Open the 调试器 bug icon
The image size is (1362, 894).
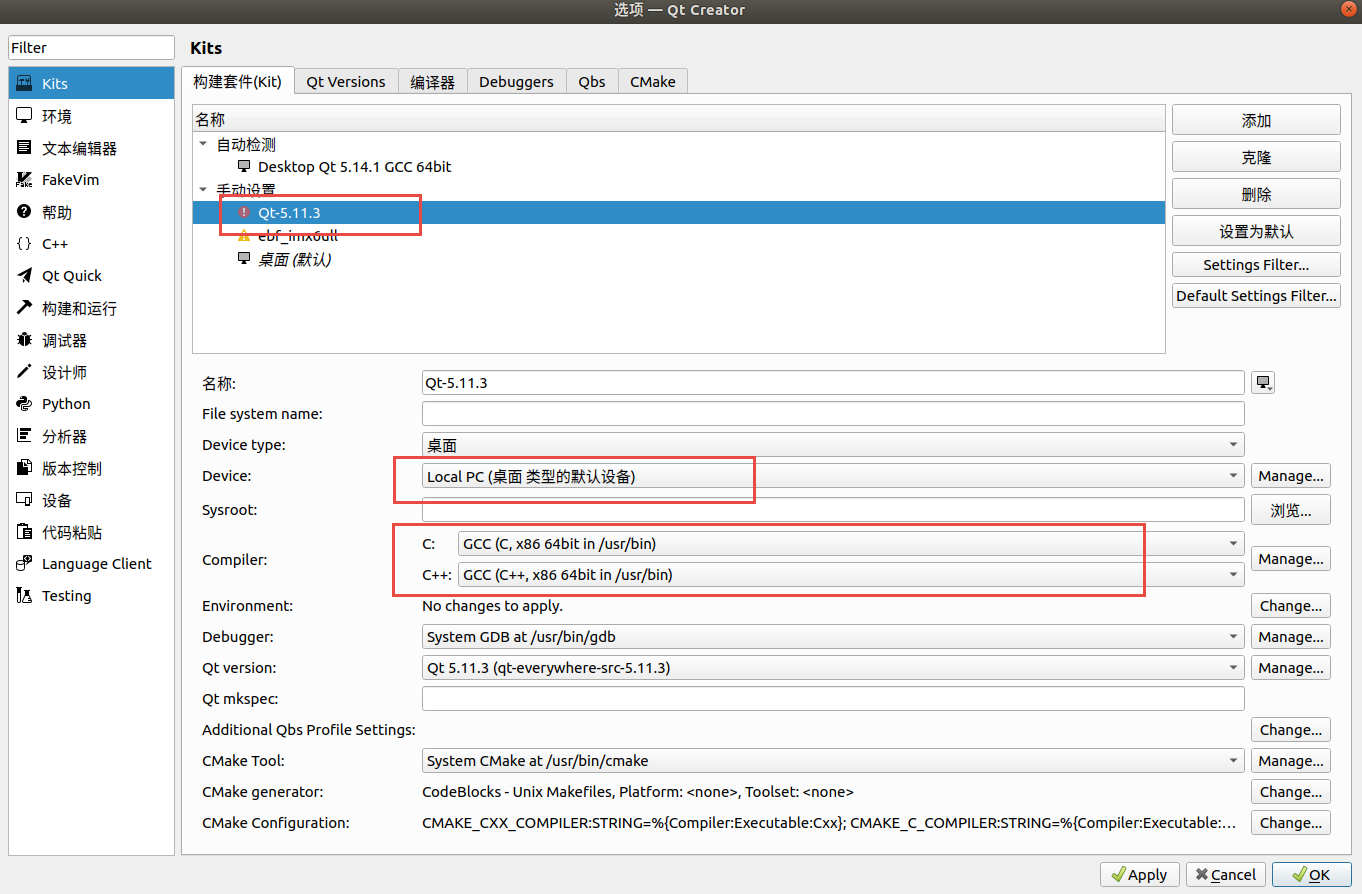pos(25,340)
